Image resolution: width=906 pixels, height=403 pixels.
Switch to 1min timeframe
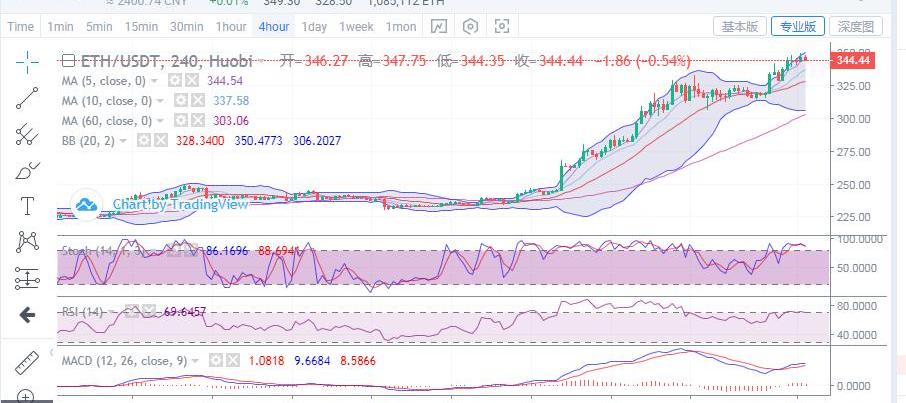pos(60,27)
